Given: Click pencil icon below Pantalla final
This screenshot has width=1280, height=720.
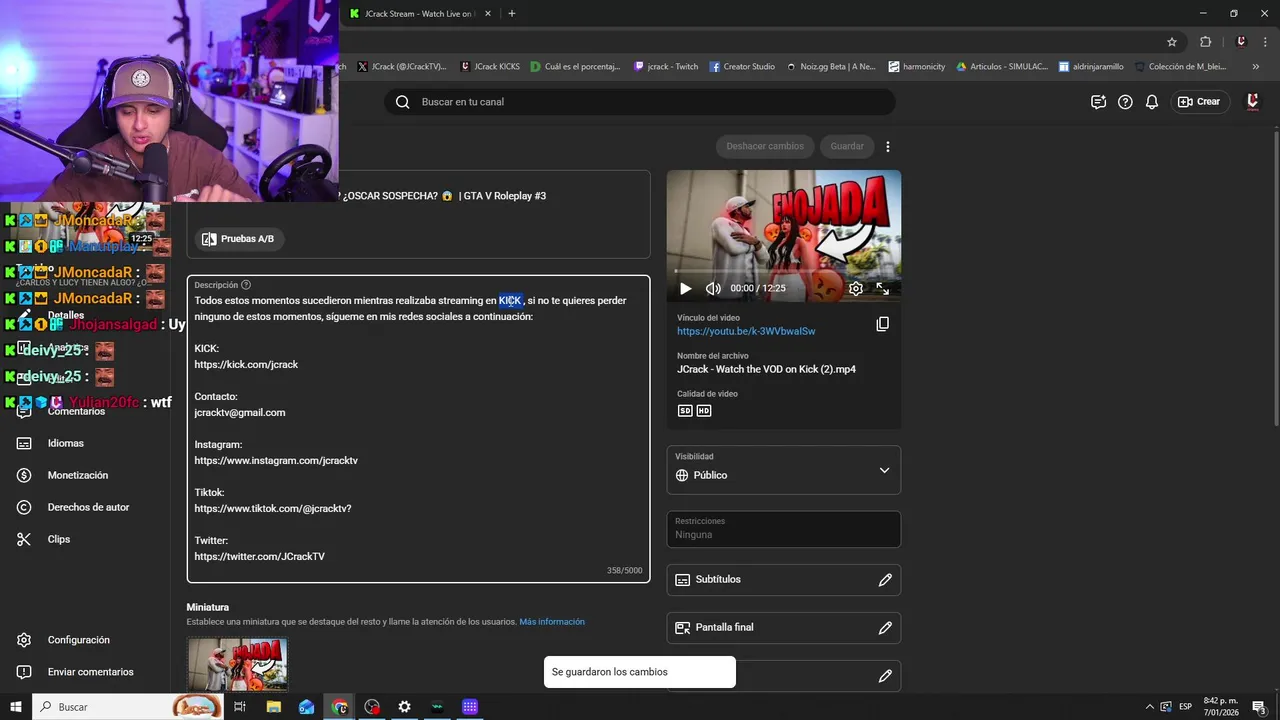Looking at the screenshot, I should click(x=885, y=676).
